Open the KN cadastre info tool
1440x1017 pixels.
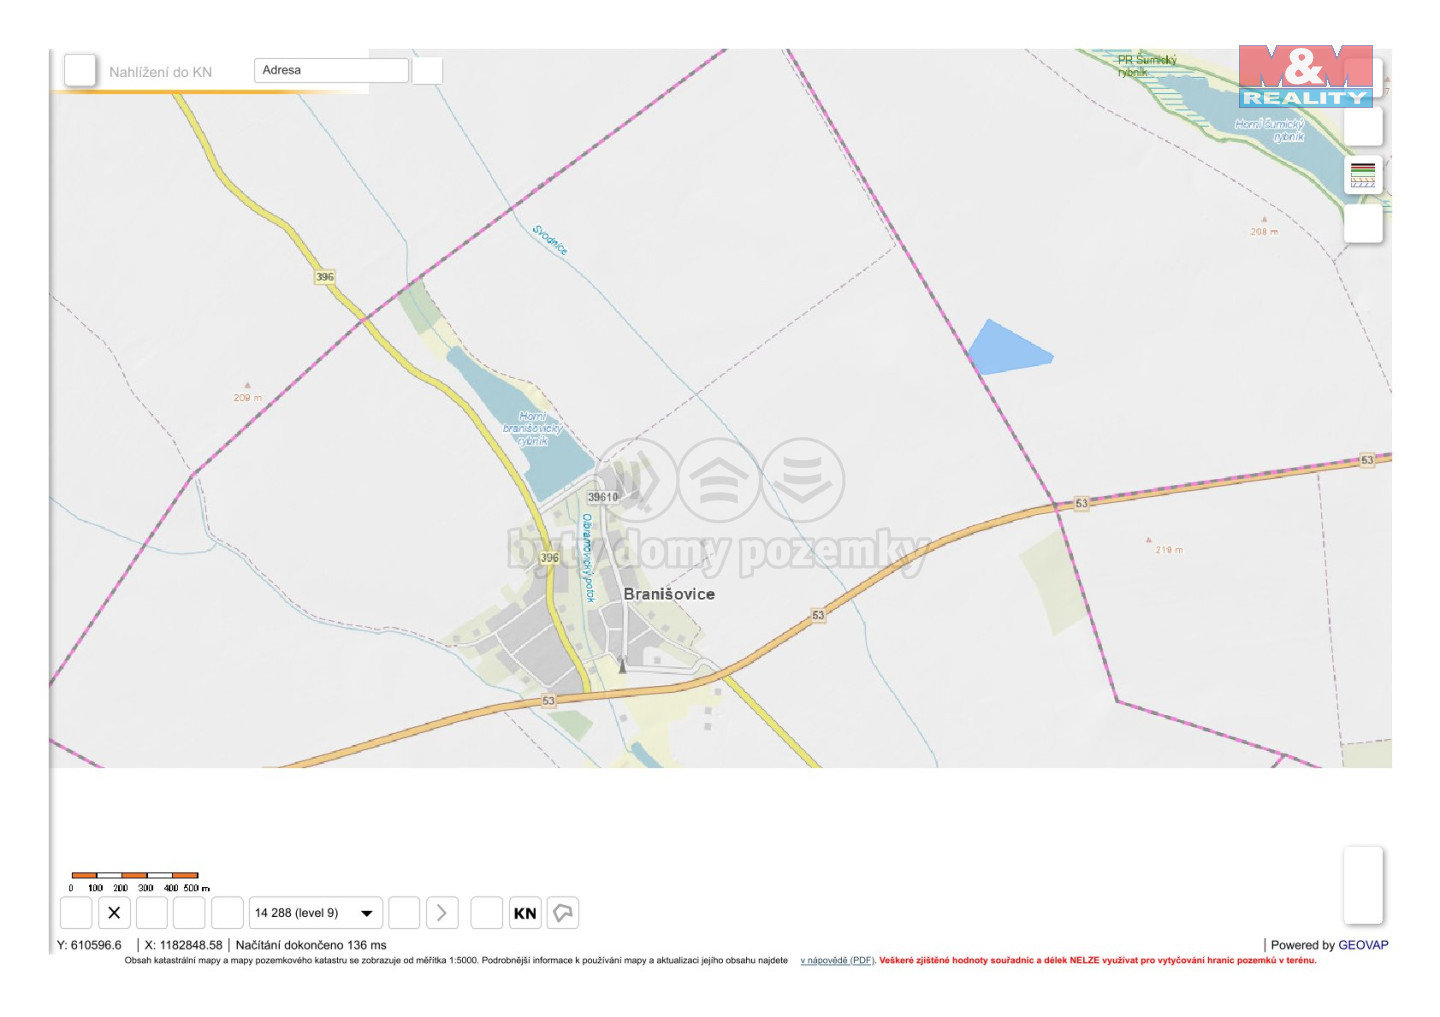pos(525,912)
